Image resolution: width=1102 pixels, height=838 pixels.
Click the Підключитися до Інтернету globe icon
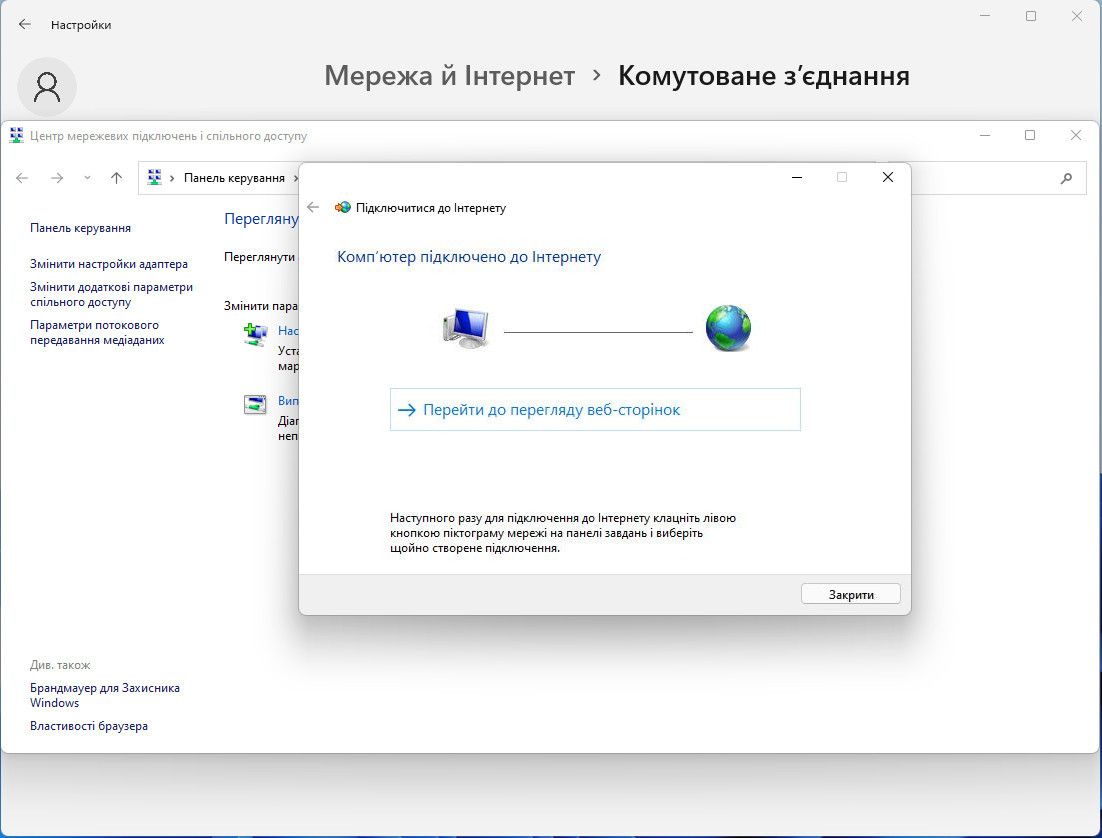click(343, 207)
